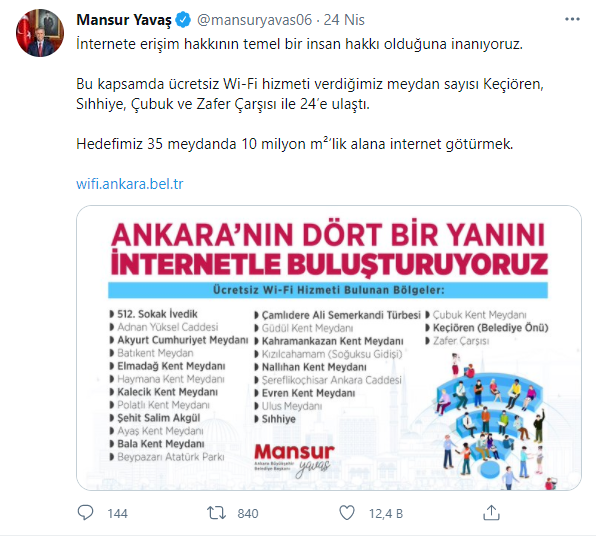Open Mansur Yavaş profile avatar
The width and height of the screenshot is (596, 536).
tap(40, 33)
